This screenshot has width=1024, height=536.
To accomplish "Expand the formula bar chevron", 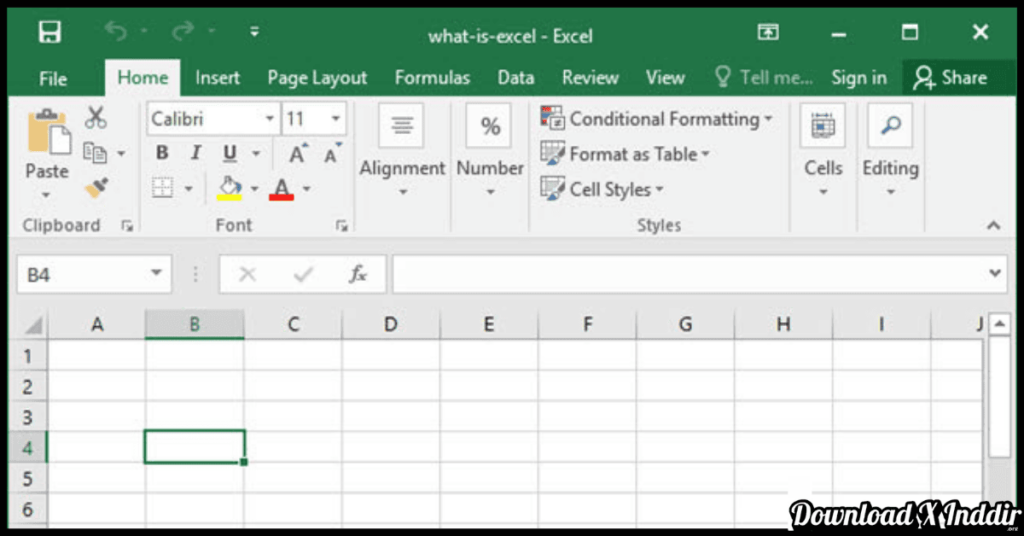I will click(x=995, y=273).
